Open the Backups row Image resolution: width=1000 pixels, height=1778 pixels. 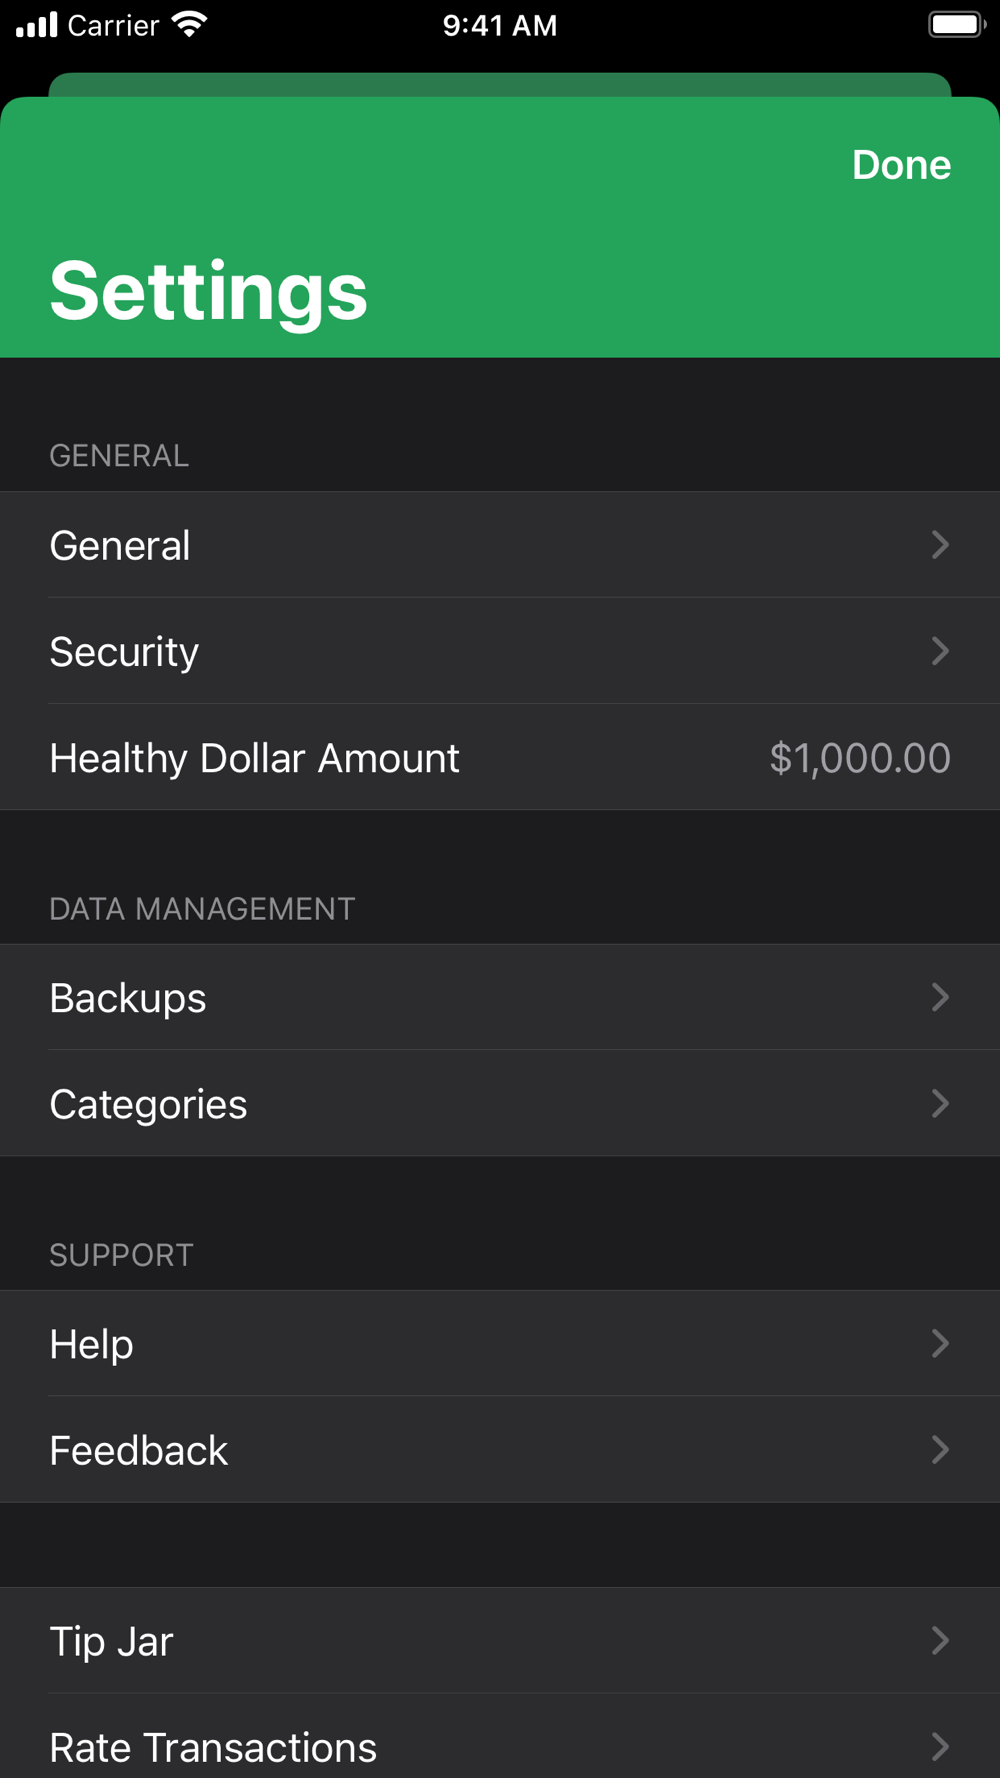point(500,997)
